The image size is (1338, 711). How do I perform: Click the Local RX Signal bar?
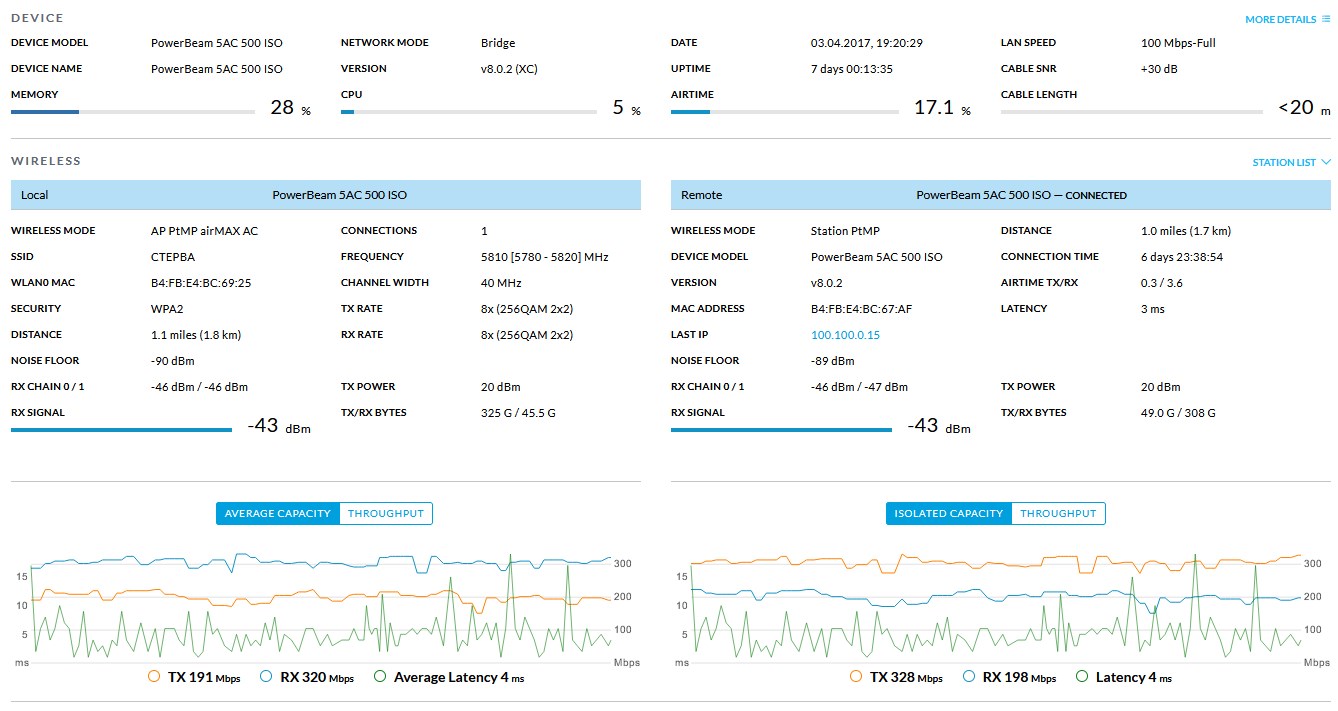(121, 430)
